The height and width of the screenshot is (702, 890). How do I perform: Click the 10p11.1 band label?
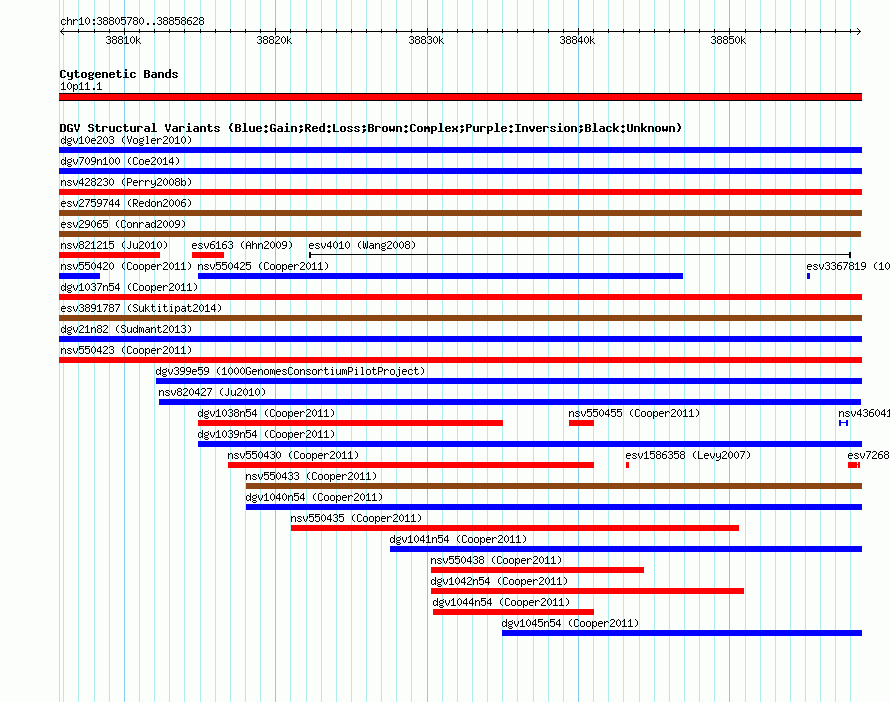pyautogui.click(x=81, y=86)
